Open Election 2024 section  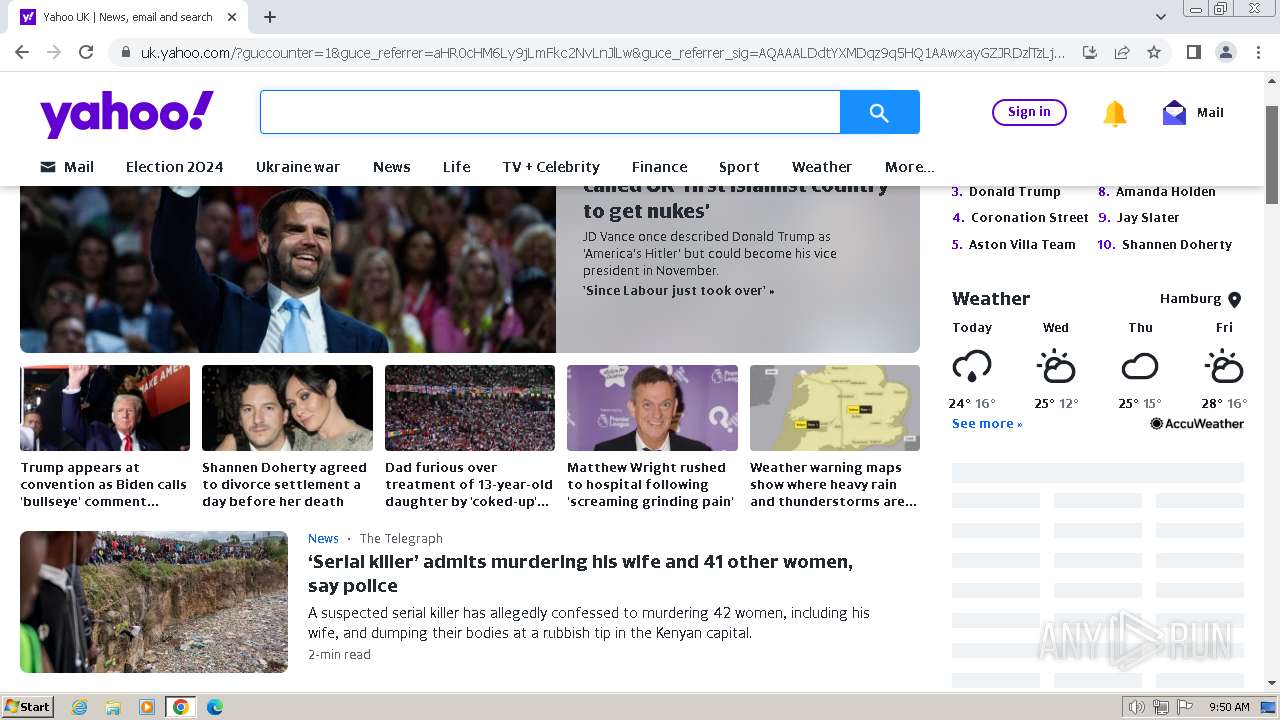[174, 167]
